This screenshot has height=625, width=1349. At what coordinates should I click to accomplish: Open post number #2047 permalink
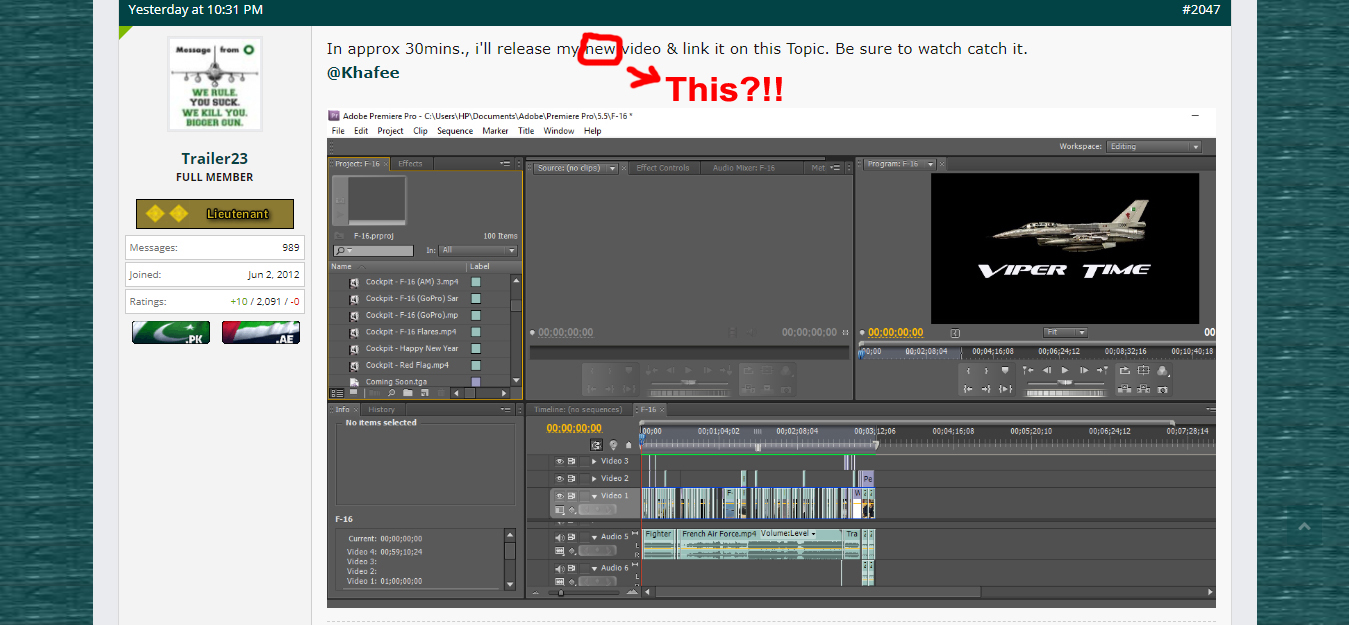pos(1201,9)
